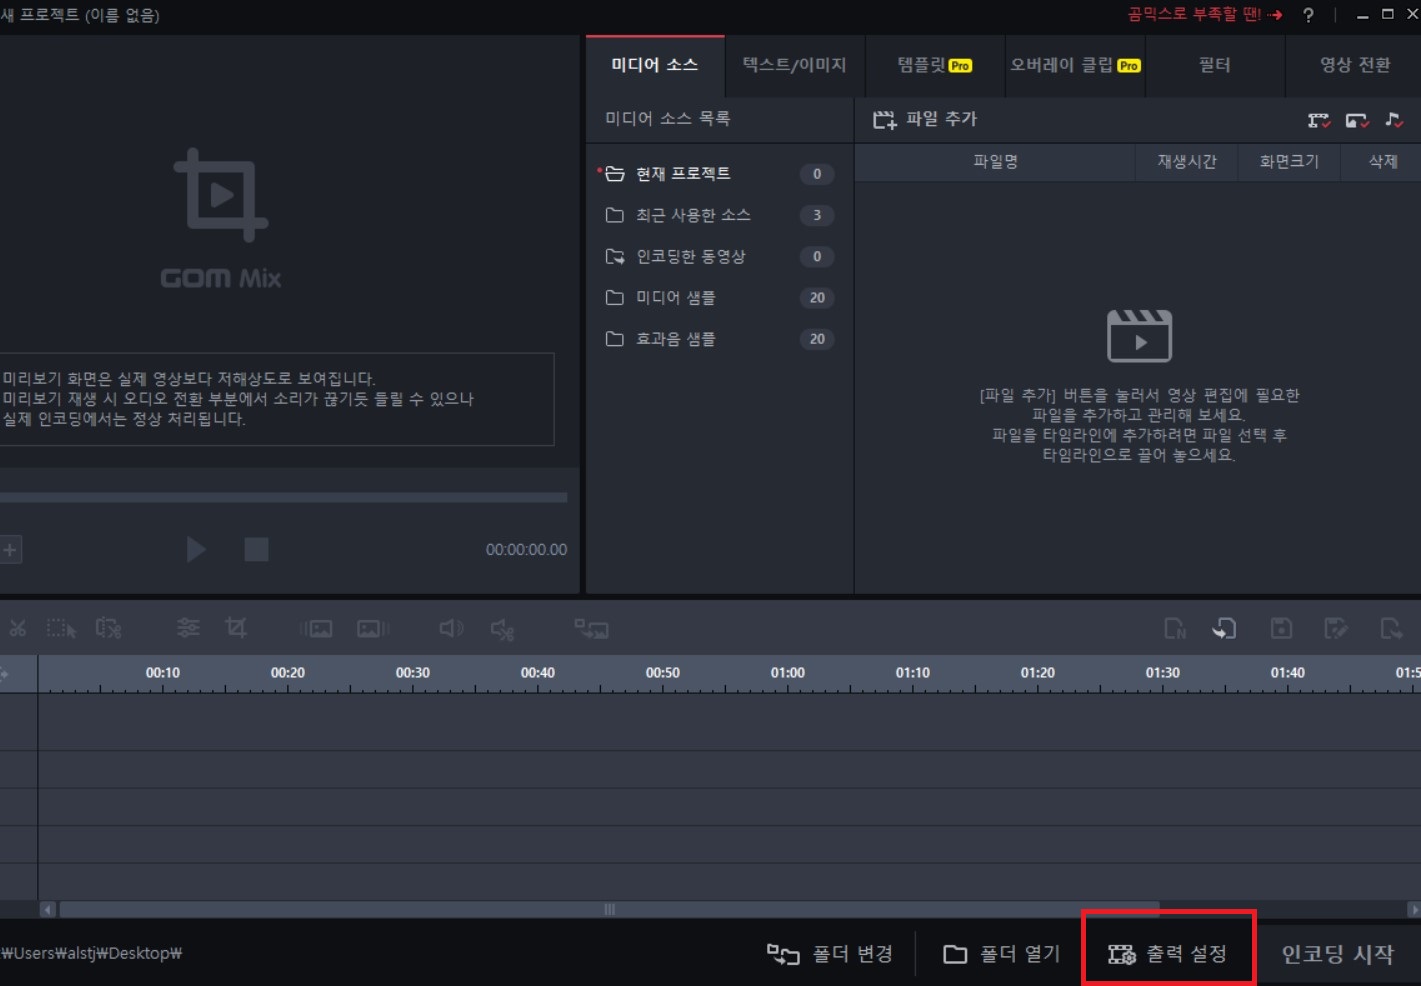Switch to the 미디어 소스 tab
The height and width of the screenshot is (986, 1421).
click(x=655, y=65)
